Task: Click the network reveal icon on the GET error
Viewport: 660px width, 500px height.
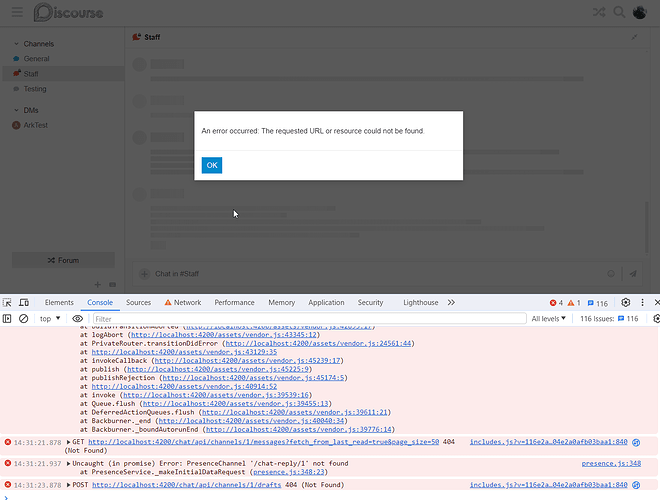Action: point(636,442)
